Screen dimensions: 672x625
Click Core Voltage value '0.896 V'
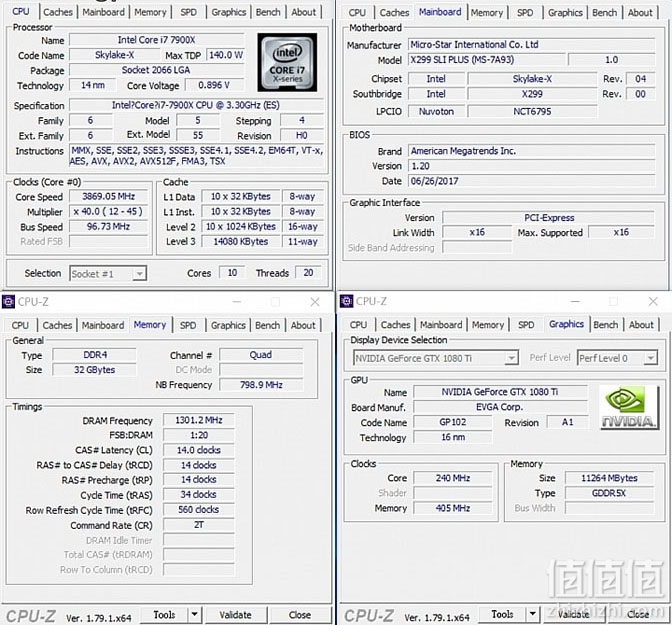(x=214, y=85)
